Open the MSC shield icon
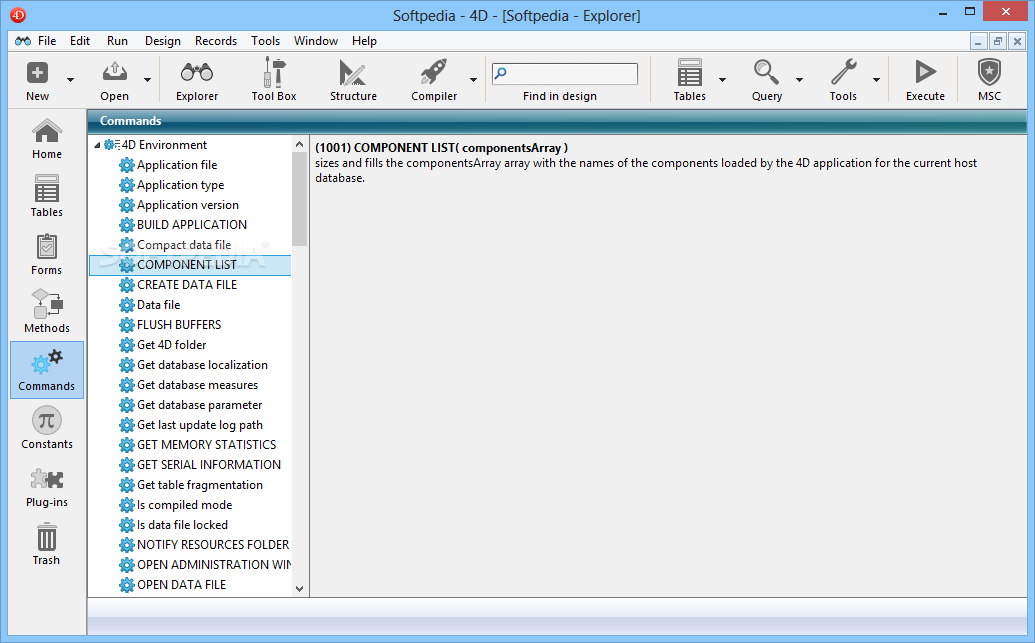The height and width of the screenshot is (643, 1035). pyautogui.click(x=989, y=72)
